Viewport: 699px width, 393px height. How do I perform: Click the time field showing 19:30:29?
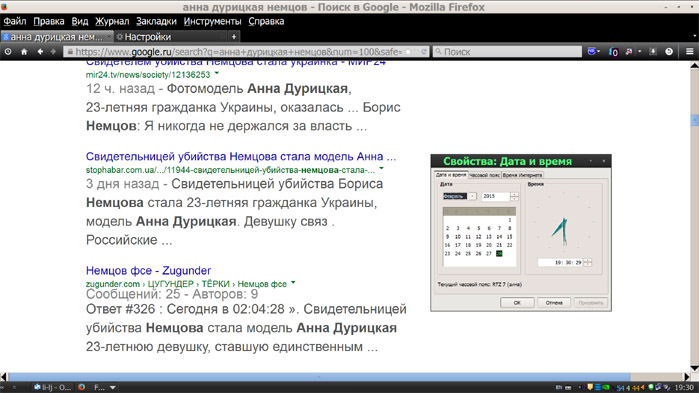click(560, 262)
